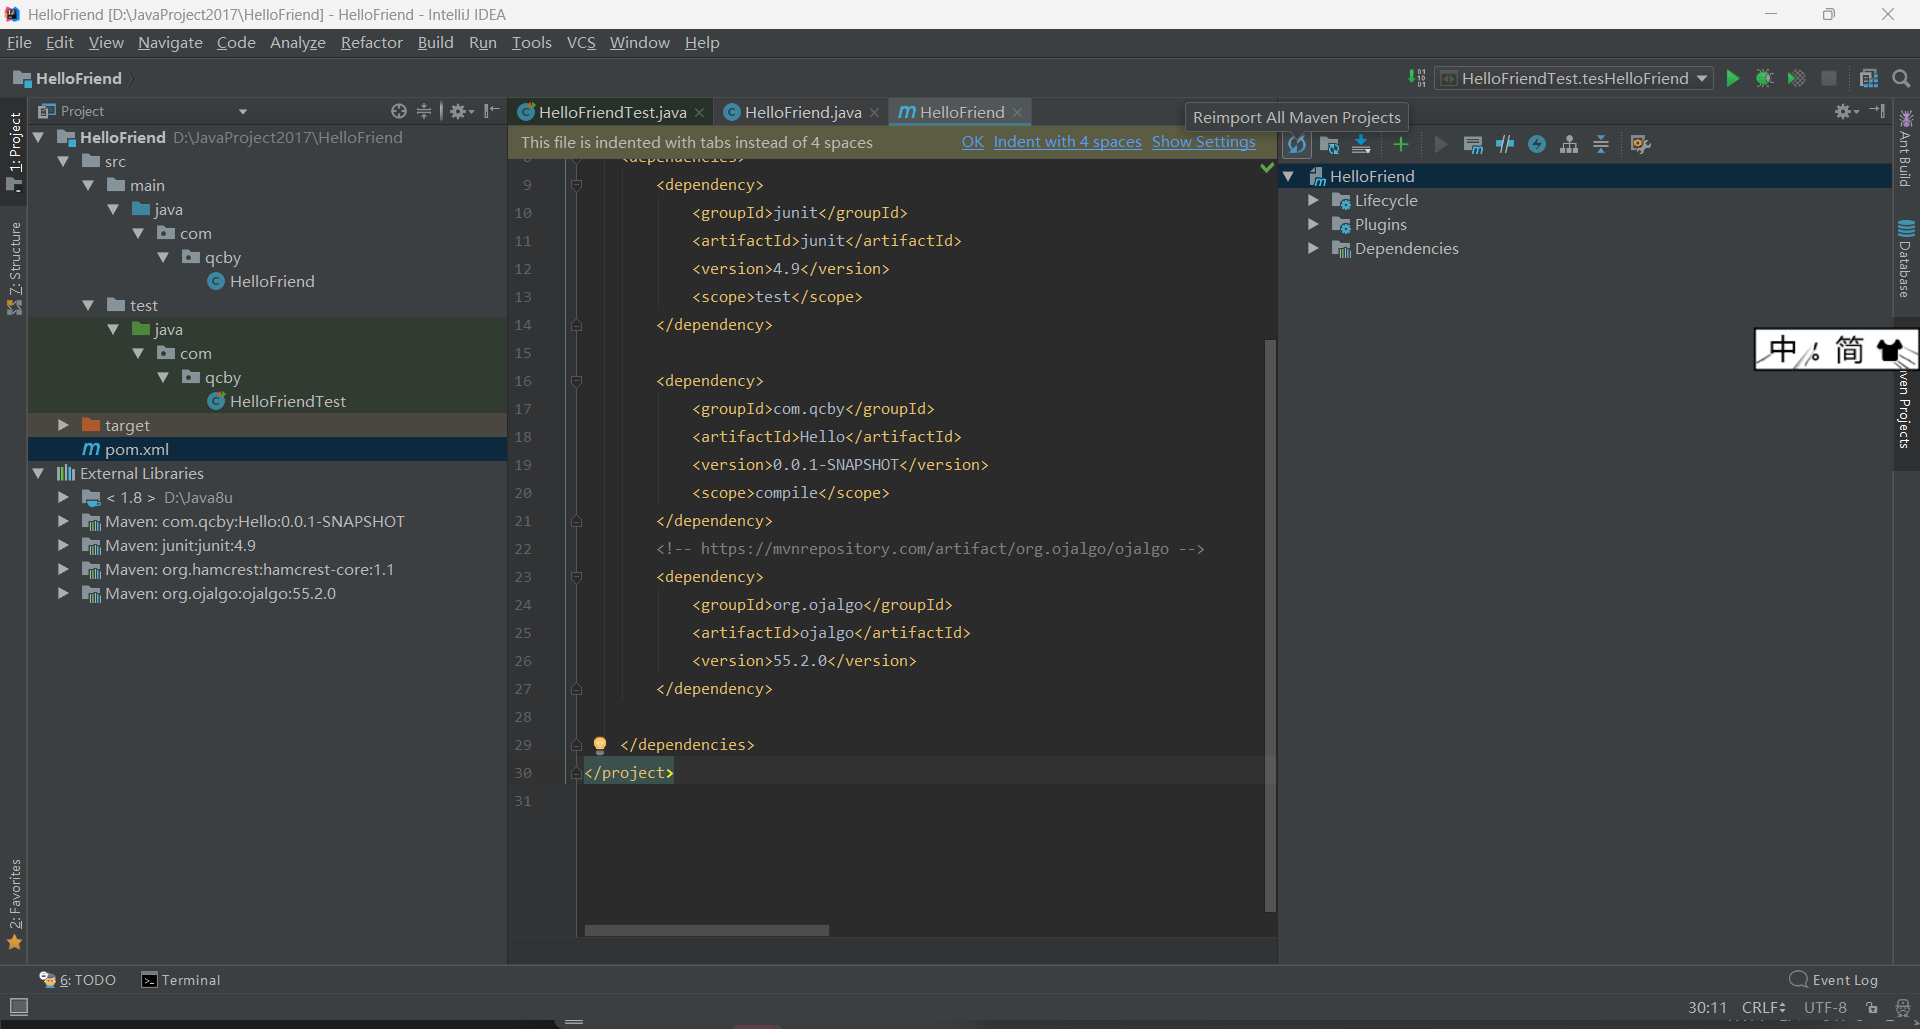The width and height of the screenshot is (1920, 1029).
Task: Click Download Sources and Documentation icon
Action: click(x=1361, y=145)
